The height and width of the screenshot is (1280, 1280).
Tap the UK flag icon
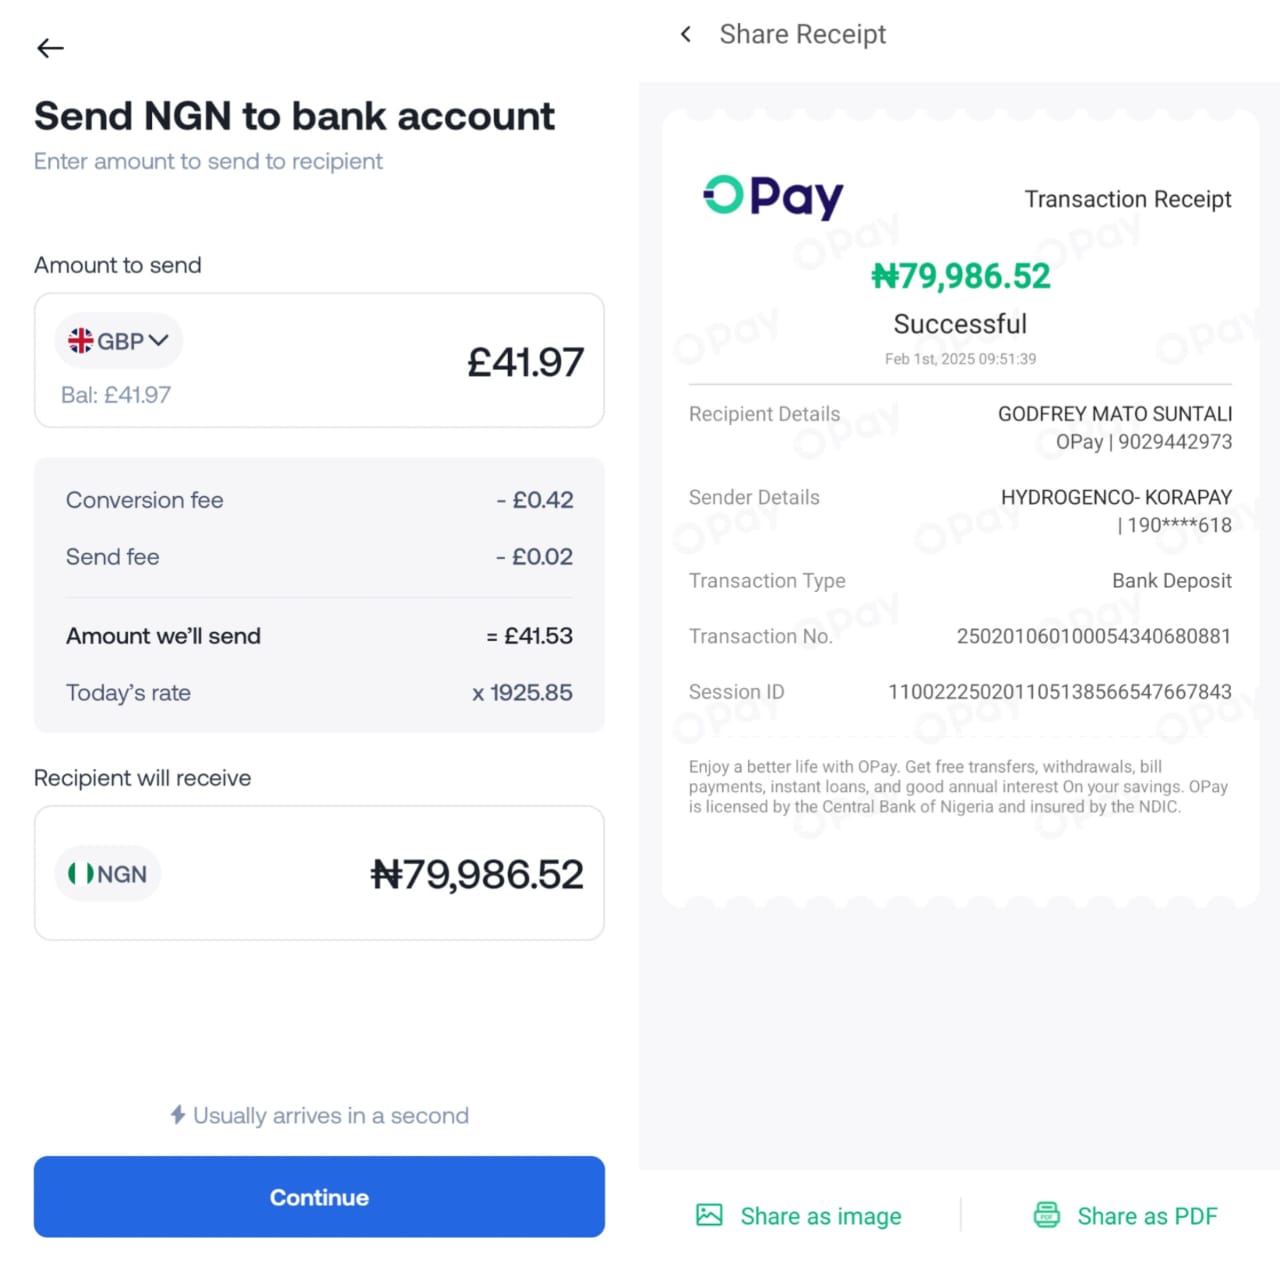[80, 341]
